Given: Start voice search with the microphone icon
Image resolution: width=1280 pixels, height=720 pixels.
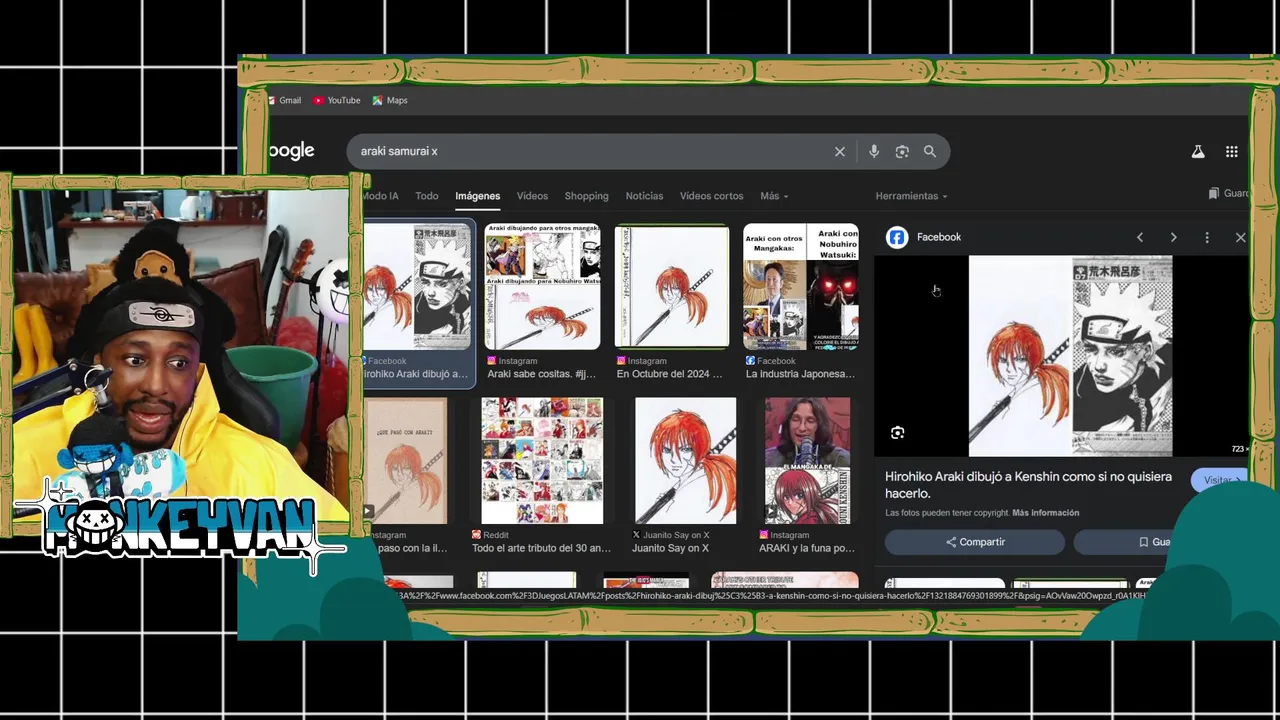Looking at the screenshot, I should (874, 151).
